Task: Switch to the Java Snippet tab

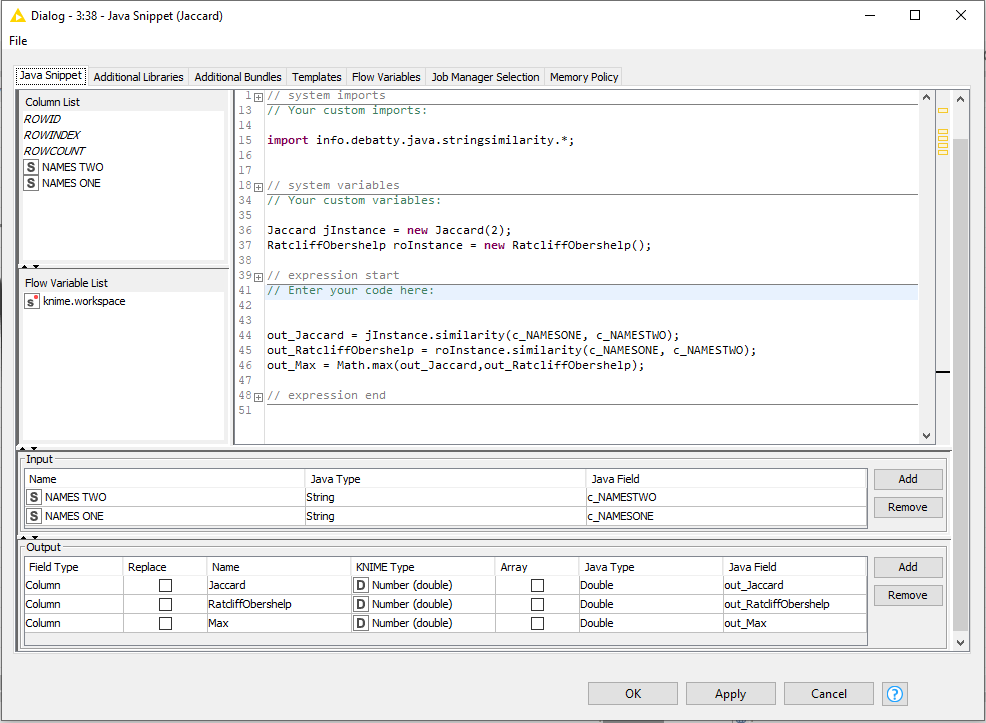Action: (x=51, y=75)
